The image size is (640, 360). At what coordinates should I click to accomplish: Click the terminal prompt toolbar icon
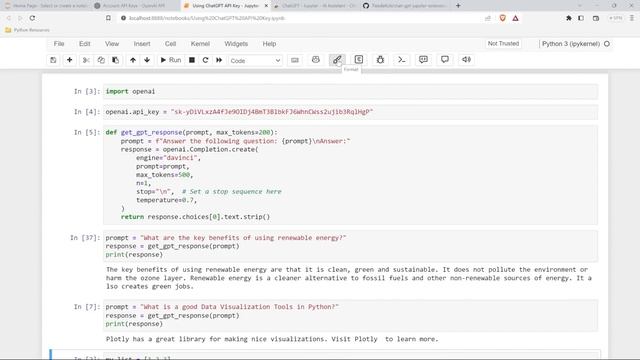pyautogui.click(x=402, y=60)
